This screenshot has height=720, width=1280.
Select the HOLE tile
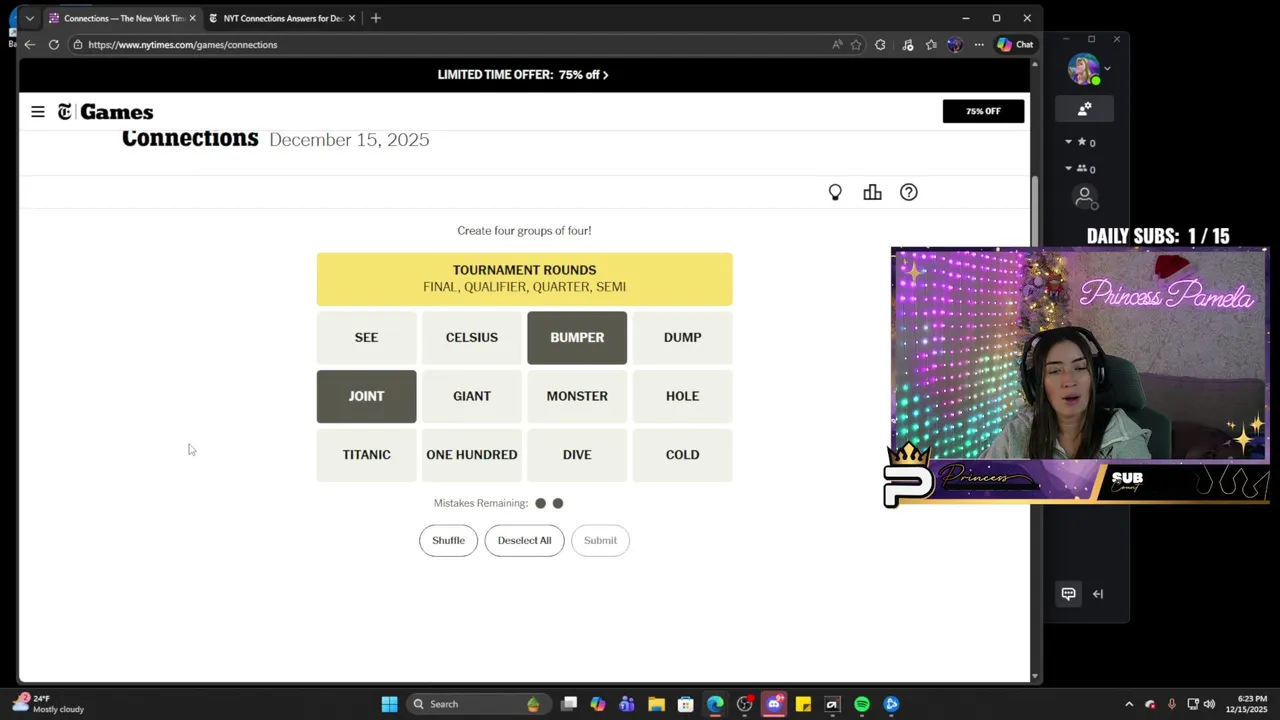[x=682, y=396]
